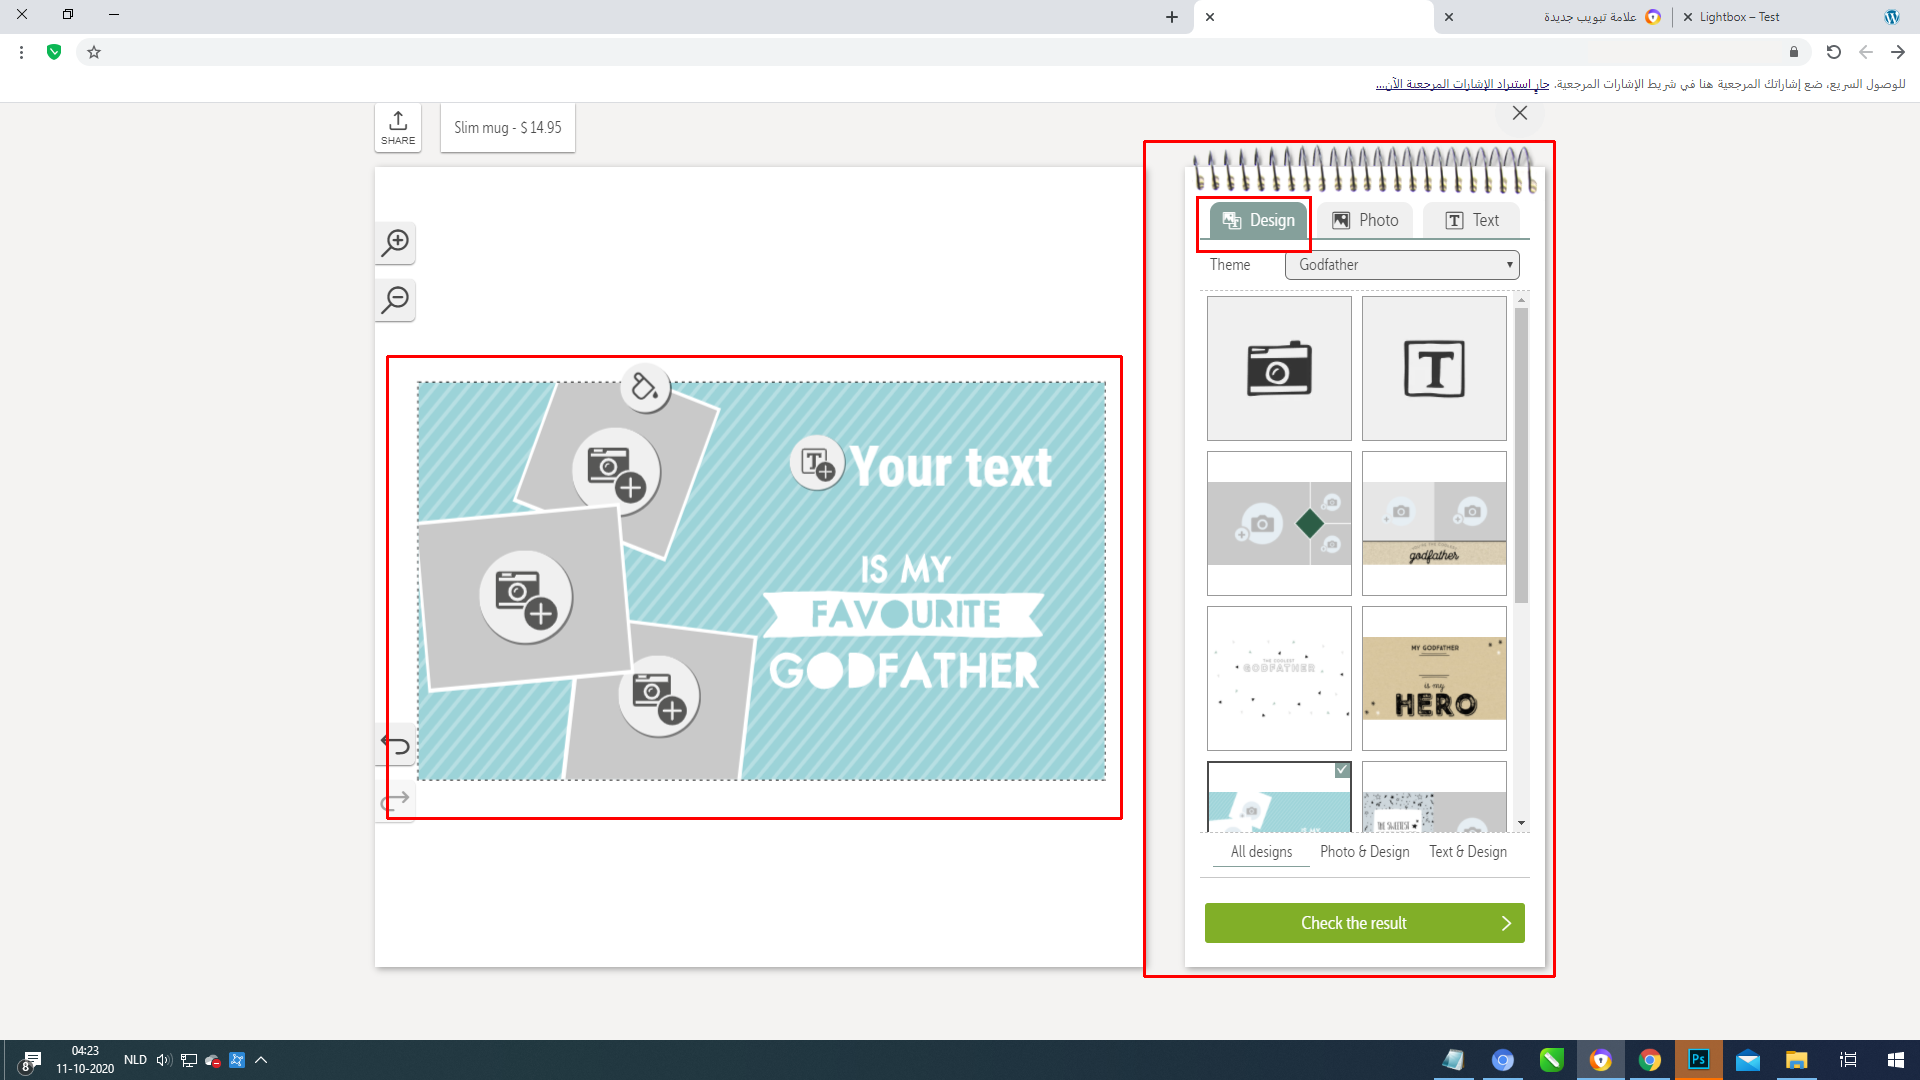Click scroll down arrow in designs list
The image size is (1920, 1080).
pyautogui.click(x=1521, y=823)
